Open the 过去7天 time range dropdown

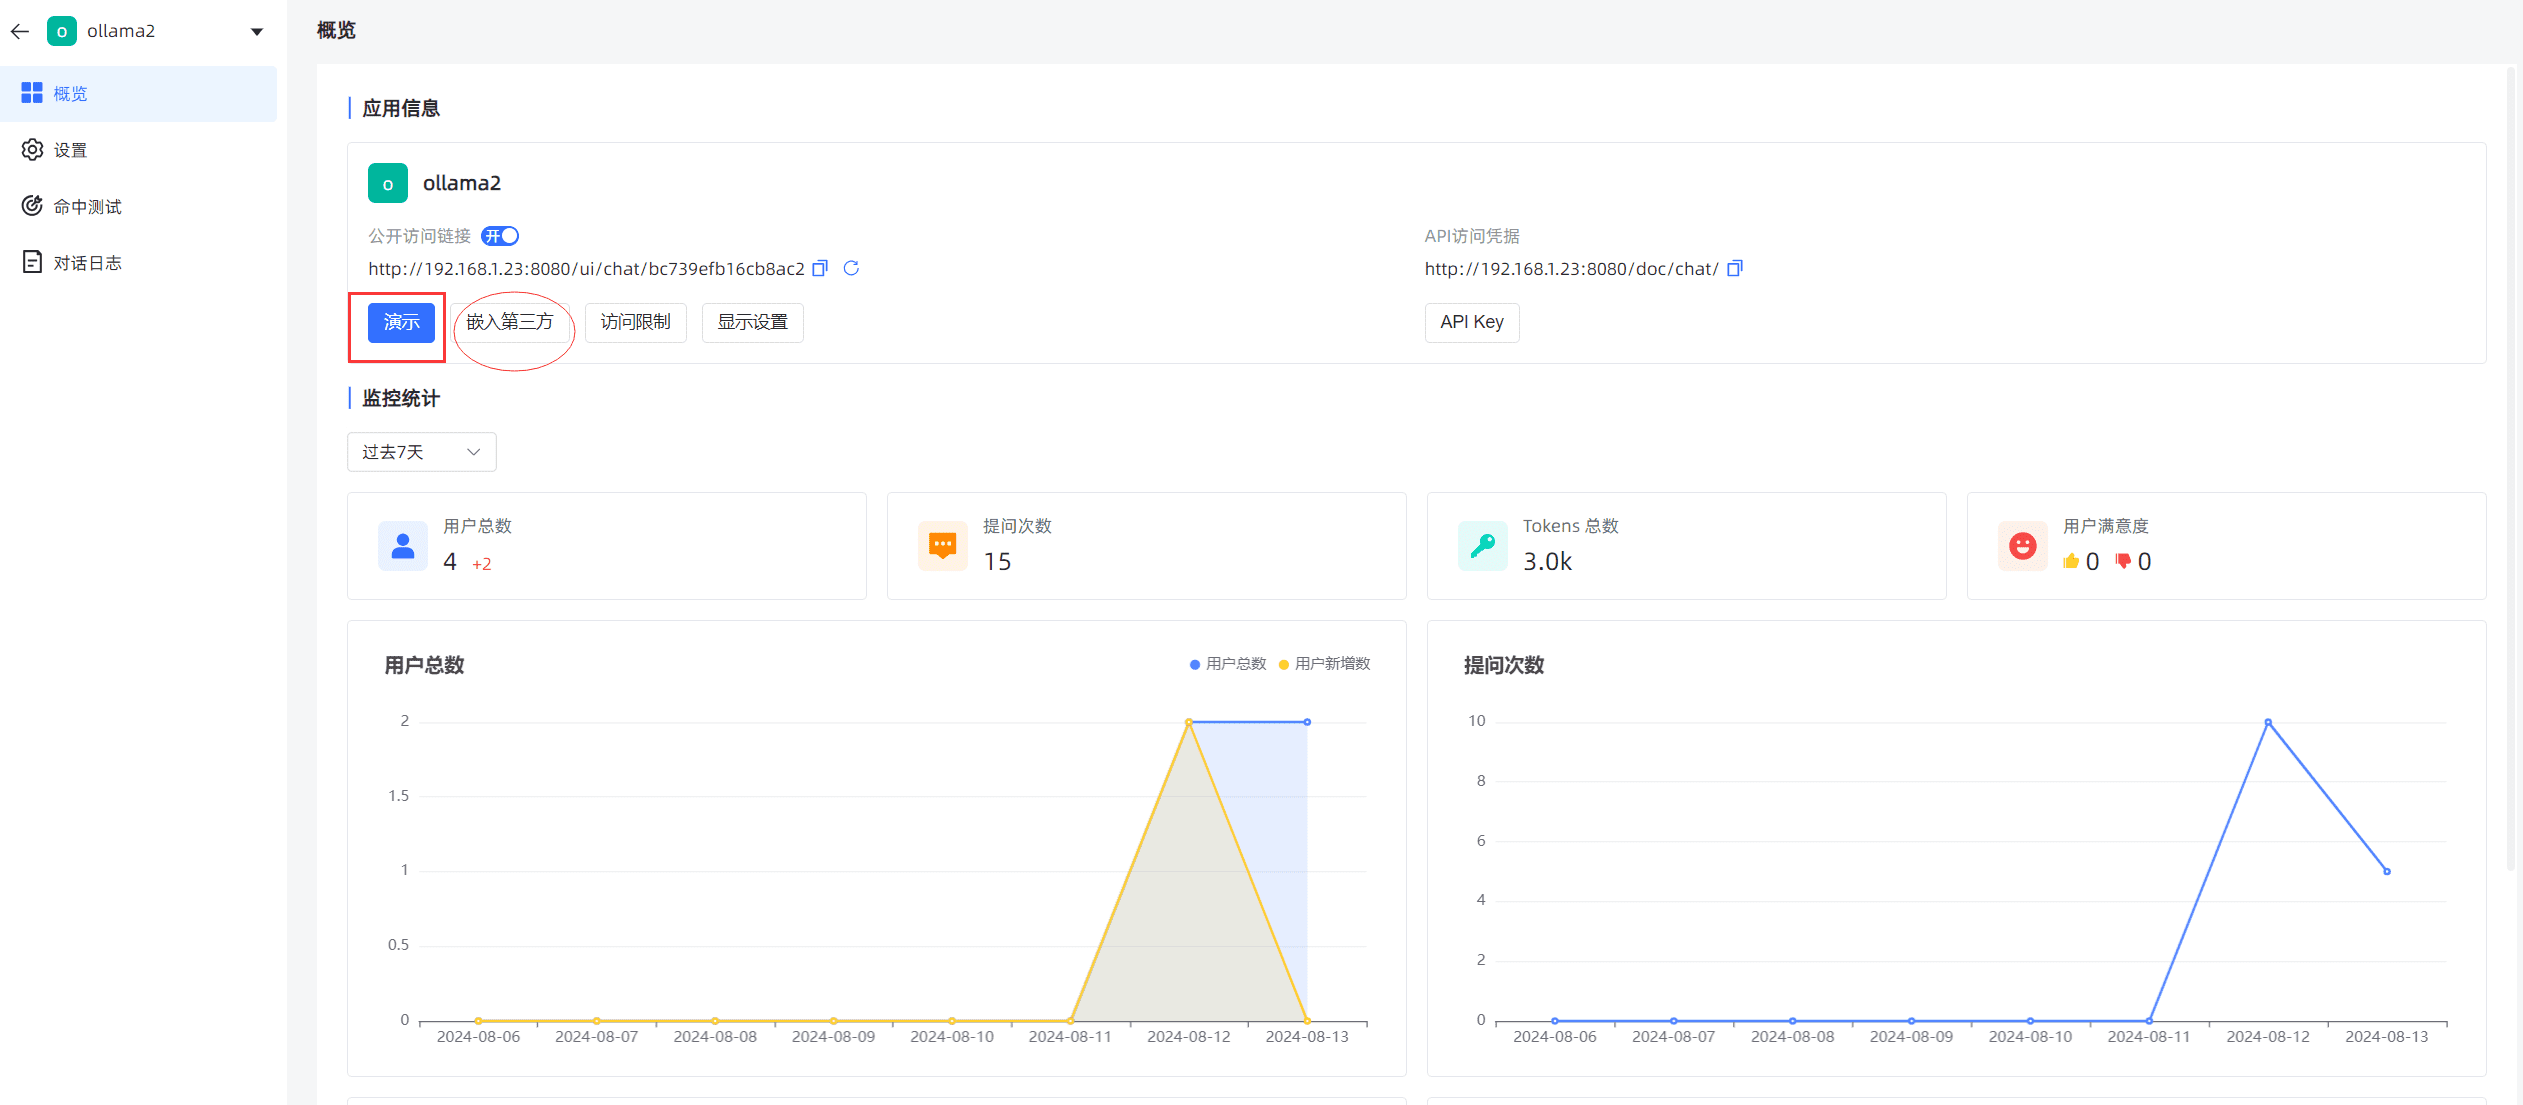[421, 452]
